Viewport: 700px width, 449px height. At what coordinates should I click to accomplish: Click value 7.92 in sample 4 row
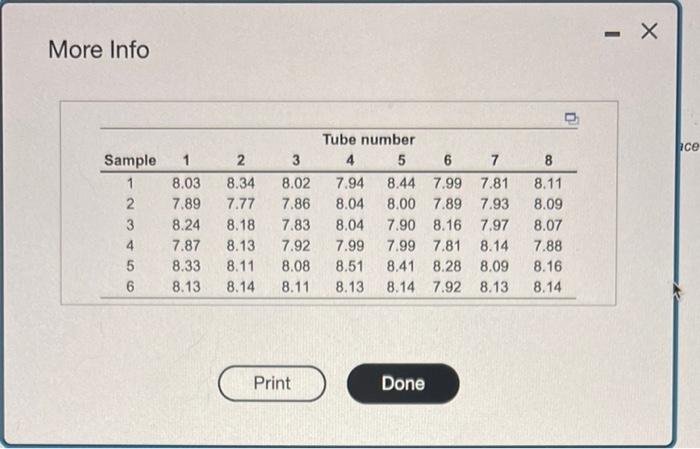click(x=296, y=245)
